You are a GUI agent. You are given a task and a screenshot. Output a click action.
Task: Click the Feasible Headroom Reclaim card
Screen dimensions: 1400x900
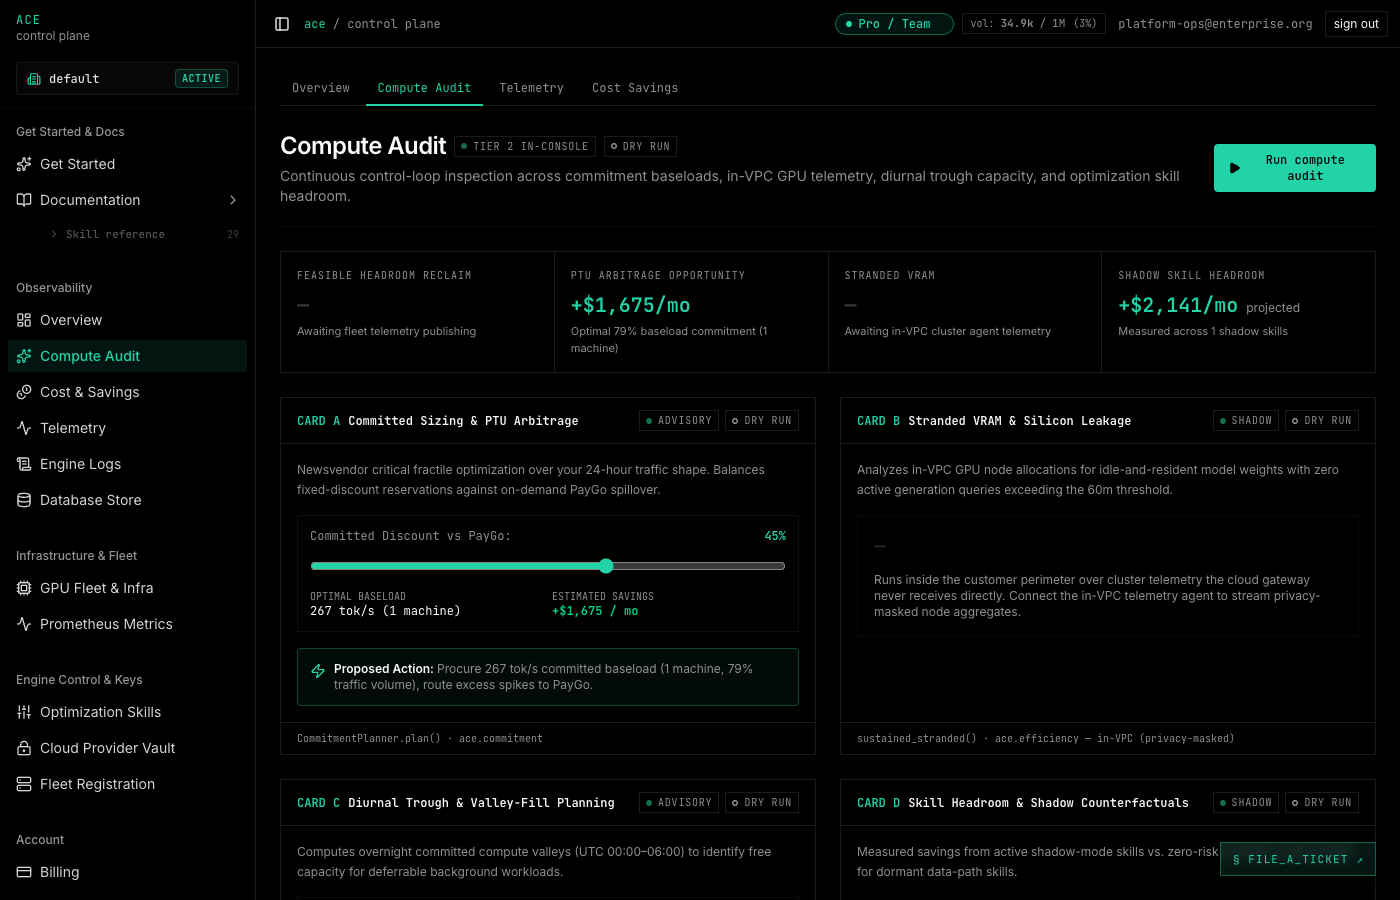pyautogui.click(x=417, y=312)
